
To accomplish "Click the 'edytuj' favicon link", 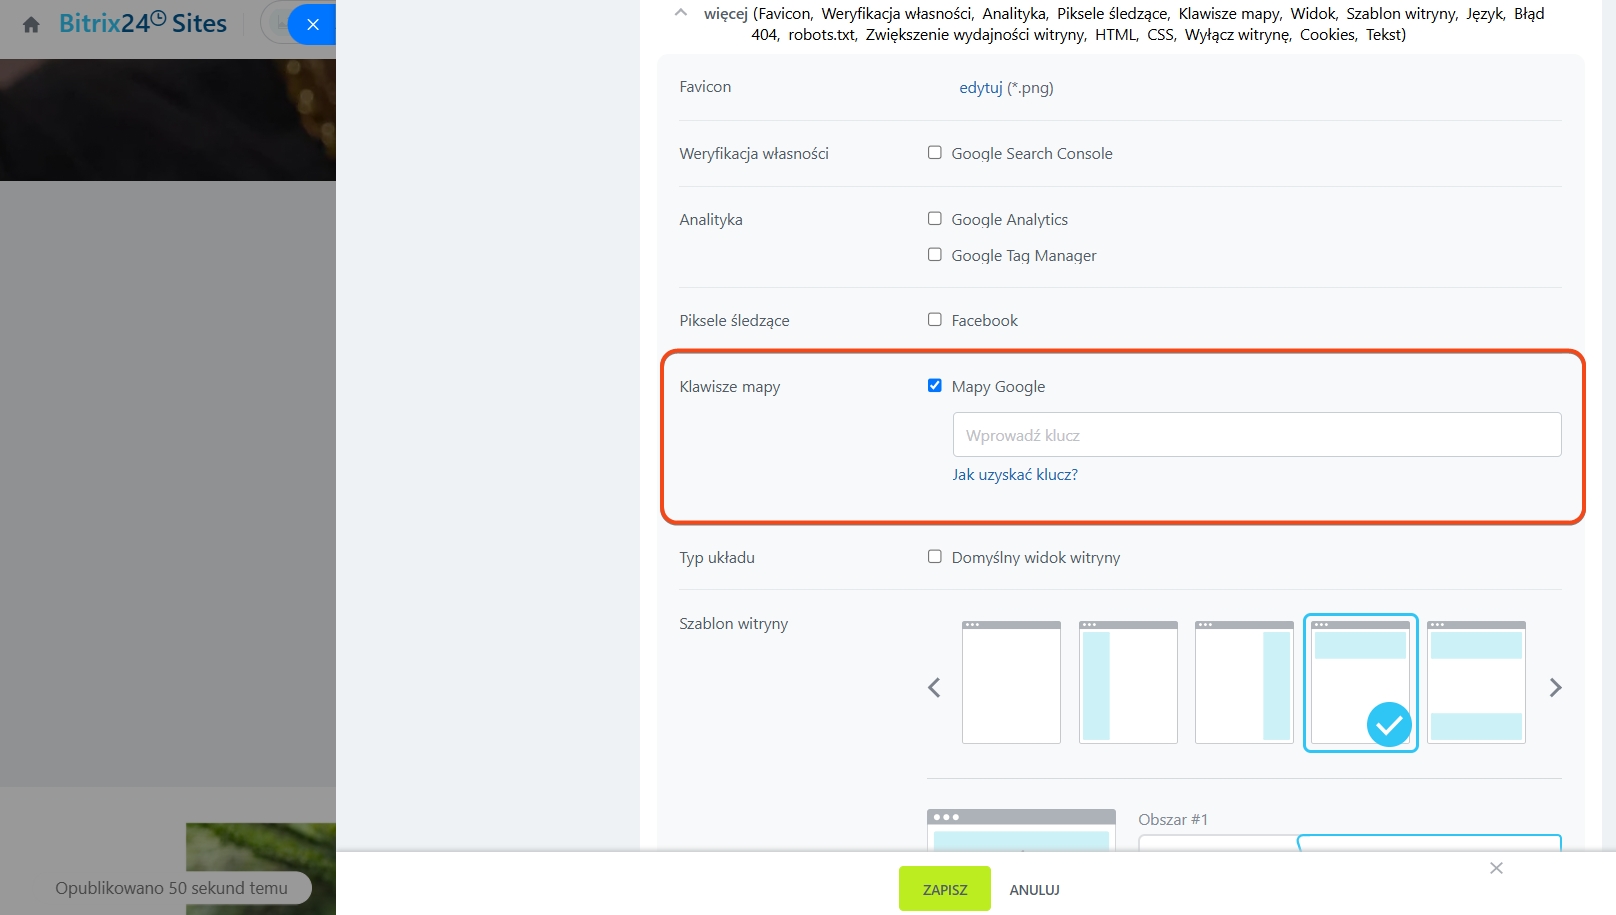I will 980,88.
